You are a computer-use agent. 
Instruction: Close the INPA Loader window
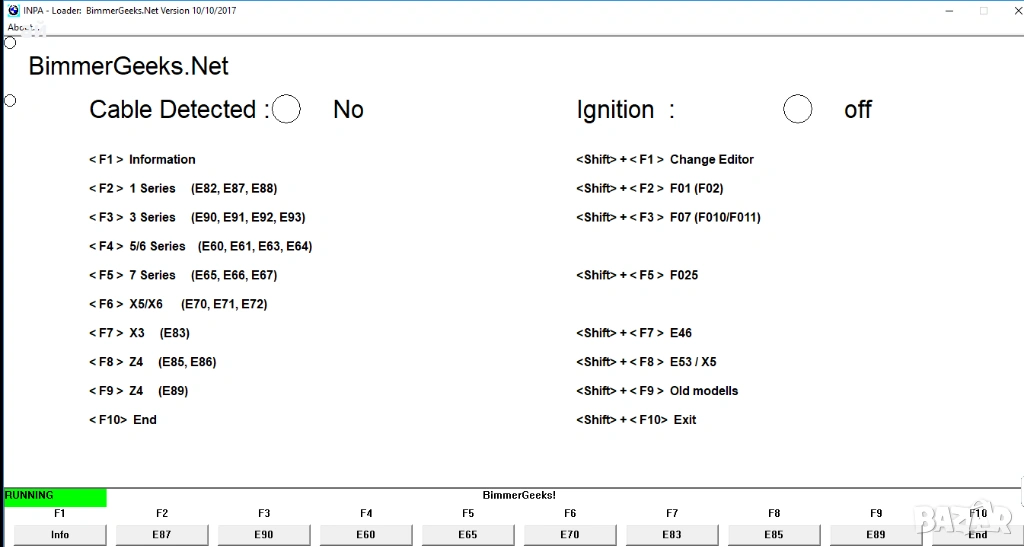[x=1017, y=10]
